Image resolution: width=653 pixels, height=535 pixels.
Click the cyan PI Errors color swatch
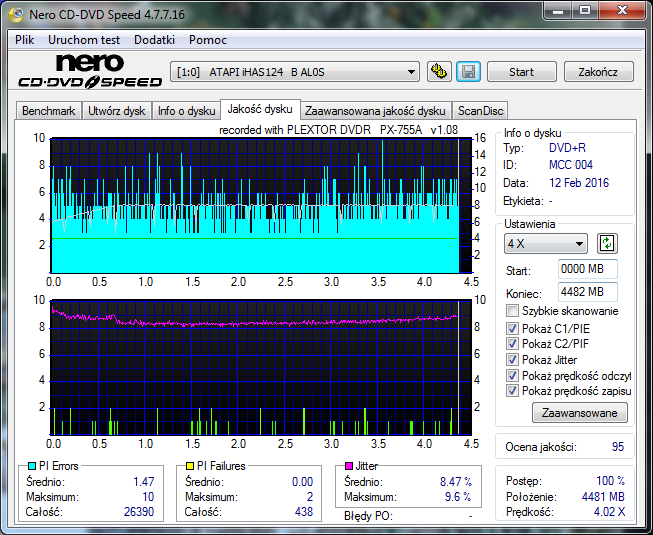pyautogui.click(x=32, y=466)
